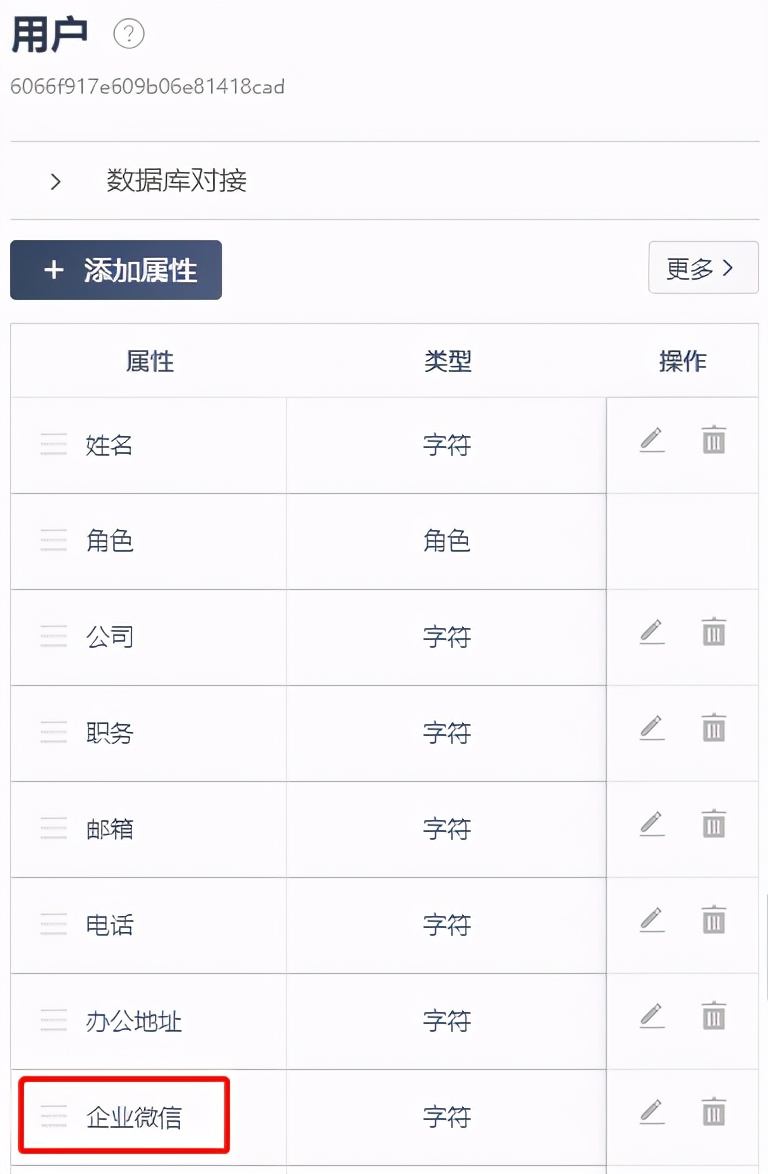
Task: Open the 更多 dropdown menu
Action: (702, 268)
